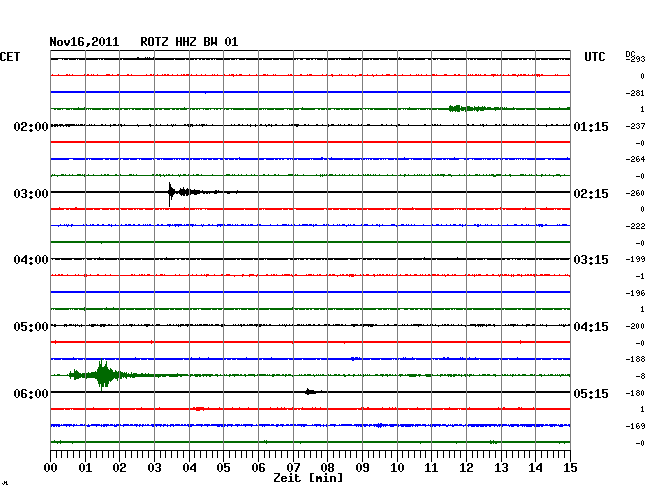Click the DC offset value -199
The height and width of the screenshot is (494, 650).
click(x=635, y=259)
